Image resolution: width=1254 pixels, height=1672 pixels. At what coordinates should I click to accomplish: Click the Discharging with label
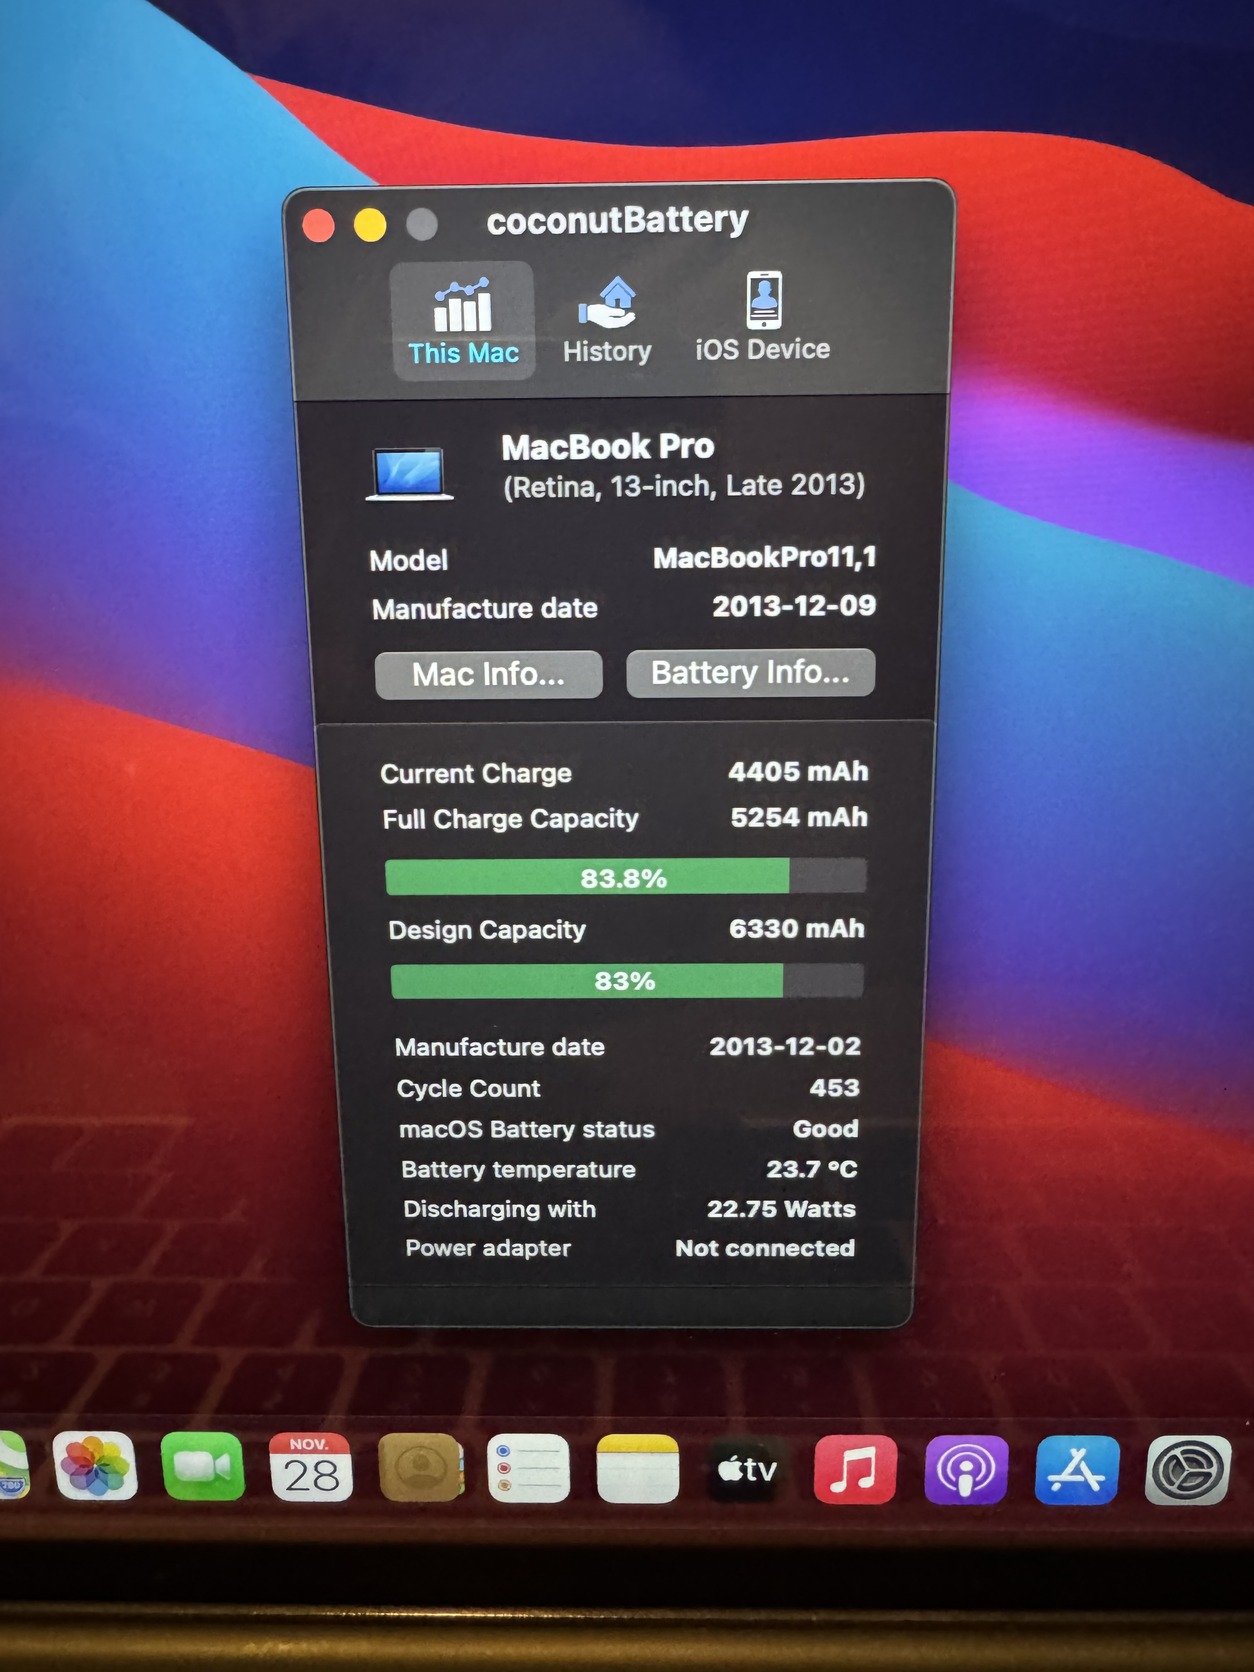coord(499,1209)
